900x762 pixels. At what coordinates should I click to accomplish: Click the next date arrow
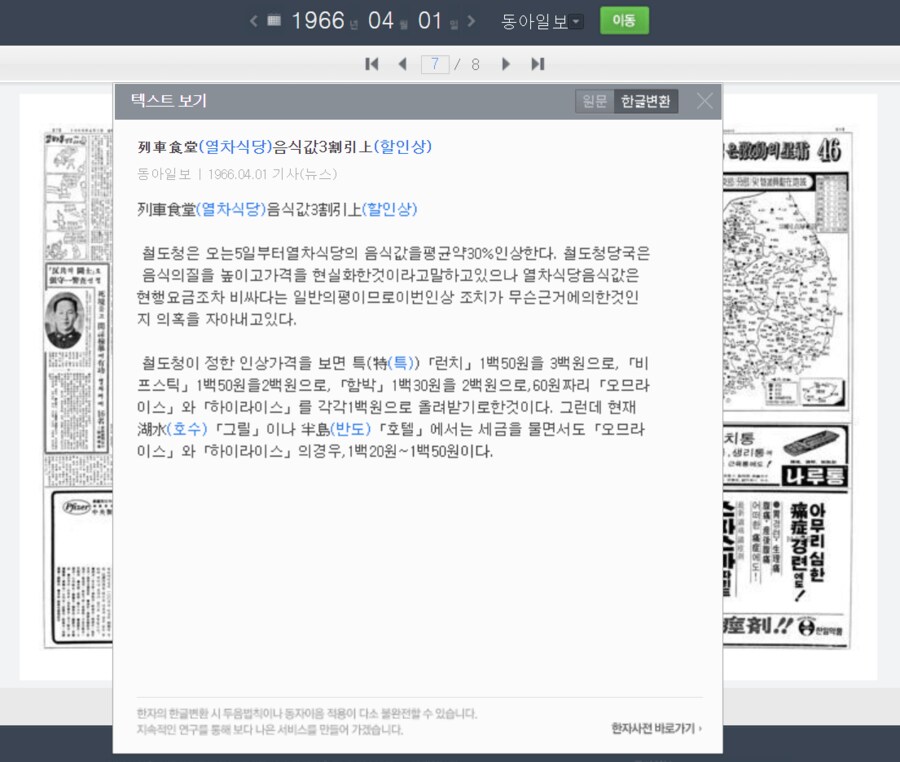click(x=472, y=20)
